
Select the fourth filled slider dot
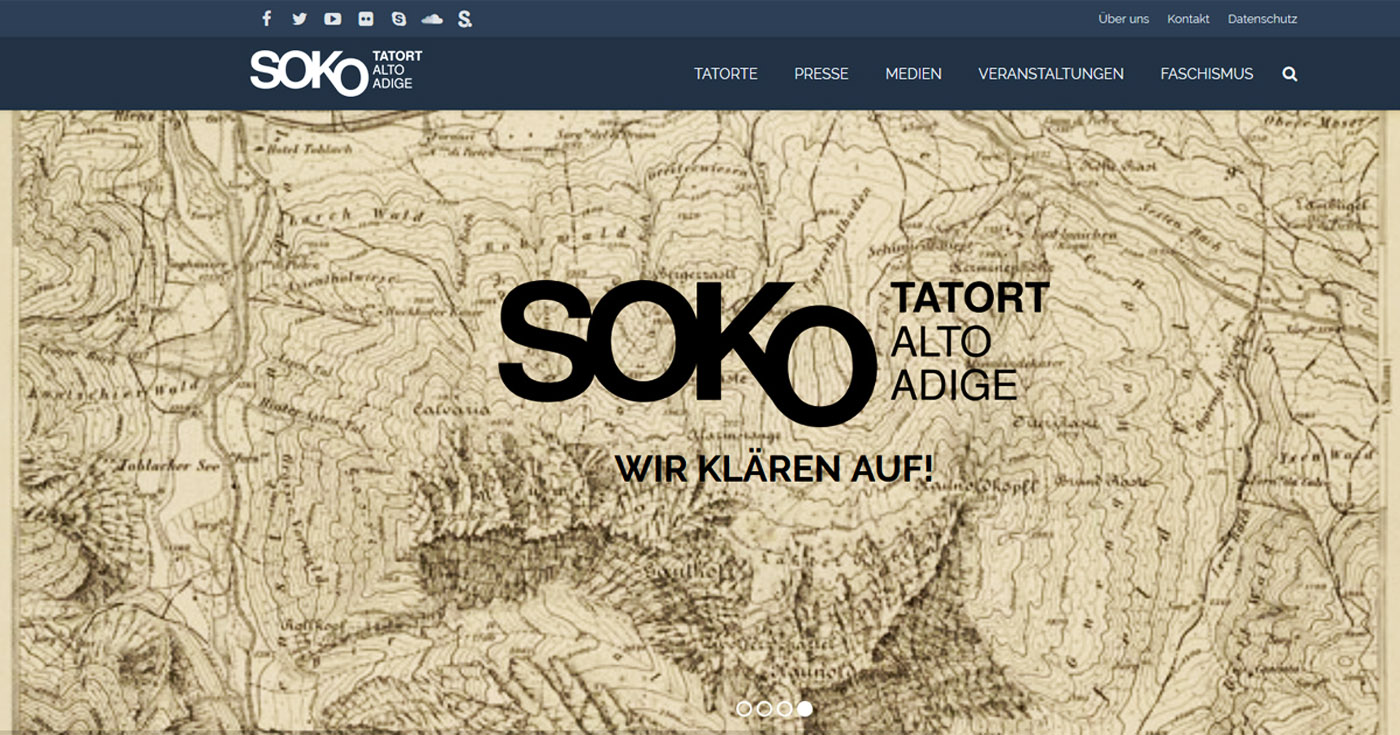(804, 709)
